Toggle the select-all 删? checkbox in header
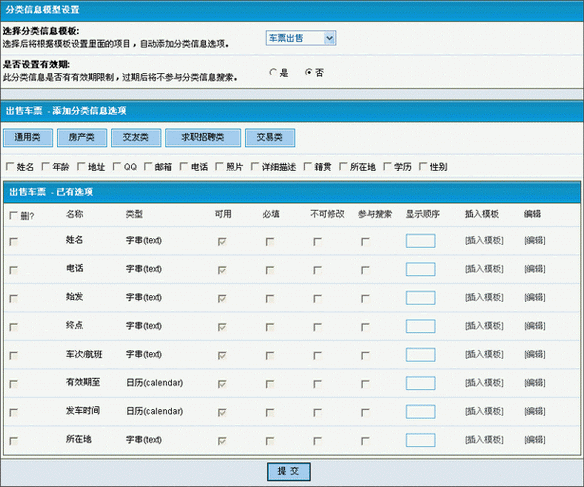584x487 pixels. [13, 215]
